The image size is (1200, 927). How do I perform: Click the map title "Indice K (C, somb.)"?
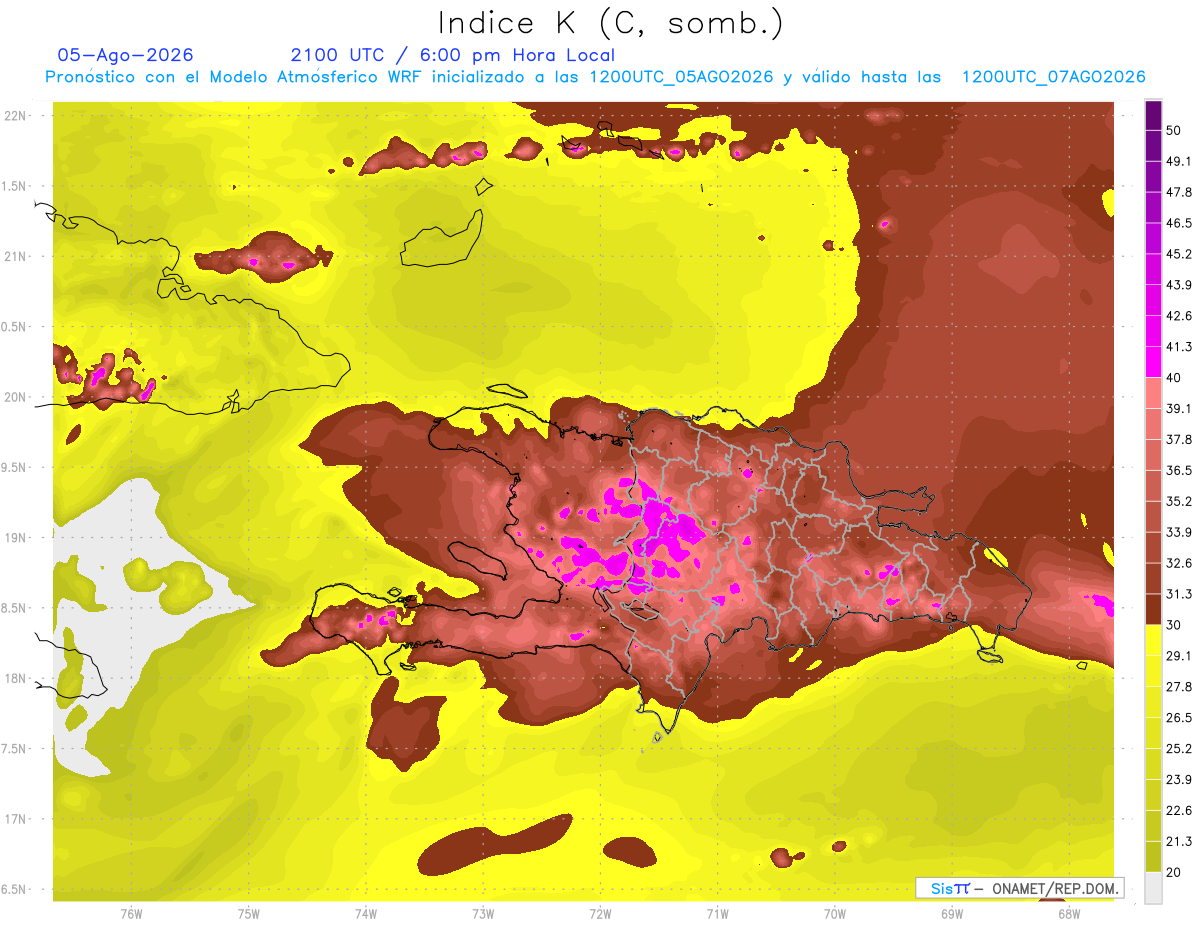pos(611,22)
